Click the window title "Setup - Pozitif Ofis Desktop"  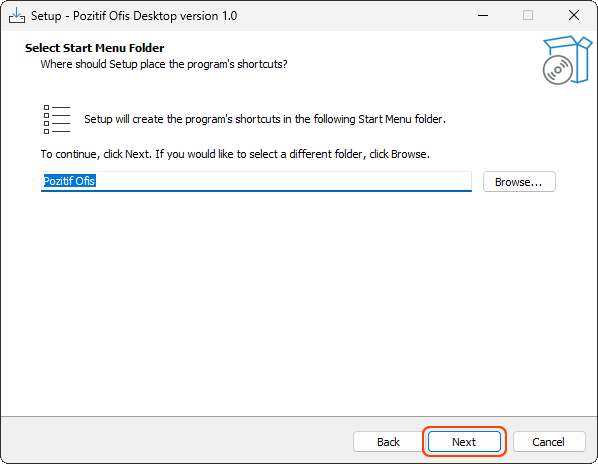tap(134, 16)
